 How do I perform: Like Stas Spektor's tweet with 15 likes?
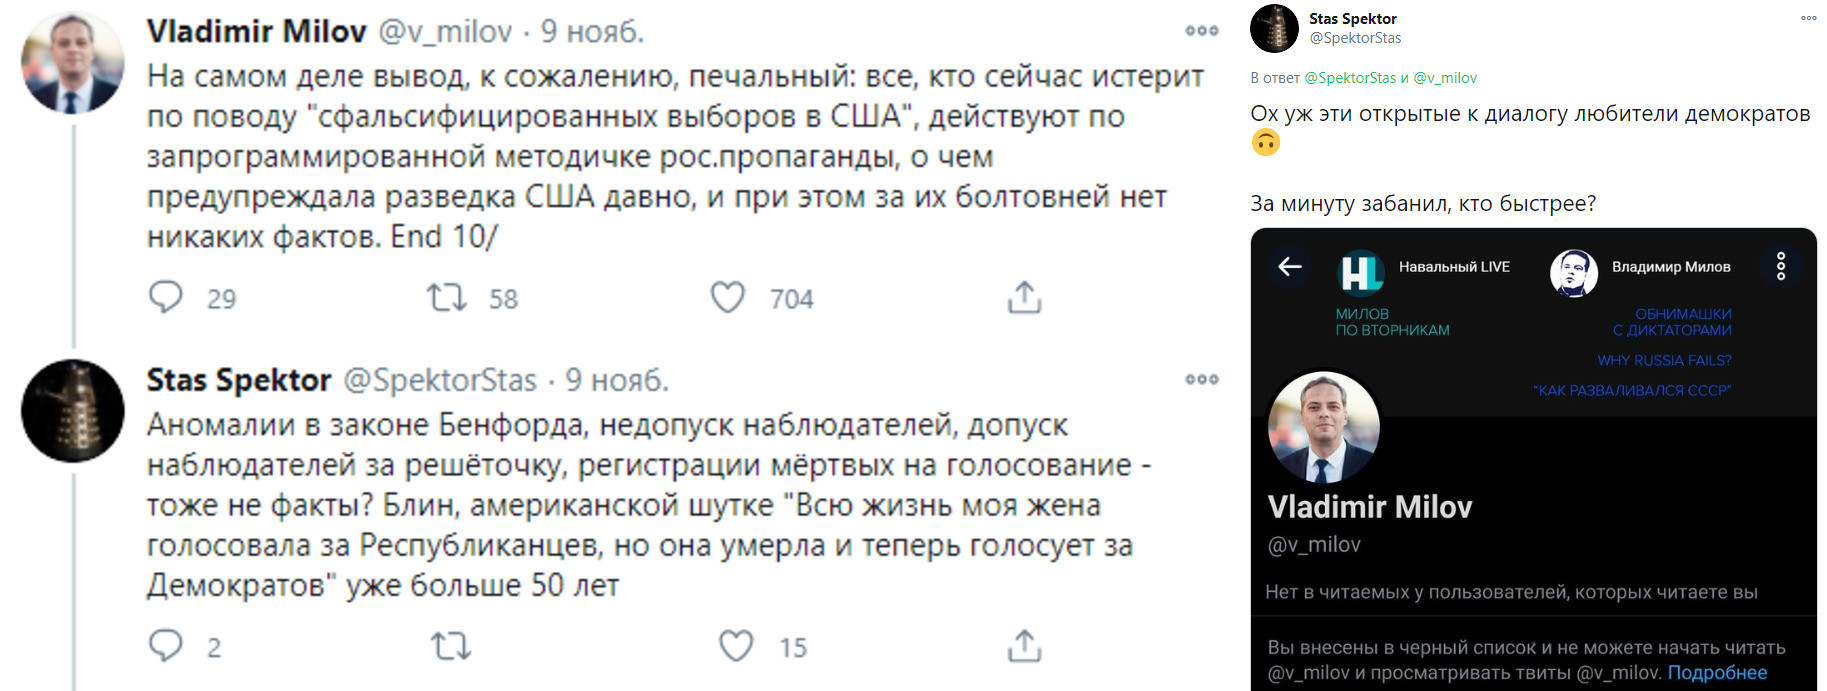coord(737,646)
